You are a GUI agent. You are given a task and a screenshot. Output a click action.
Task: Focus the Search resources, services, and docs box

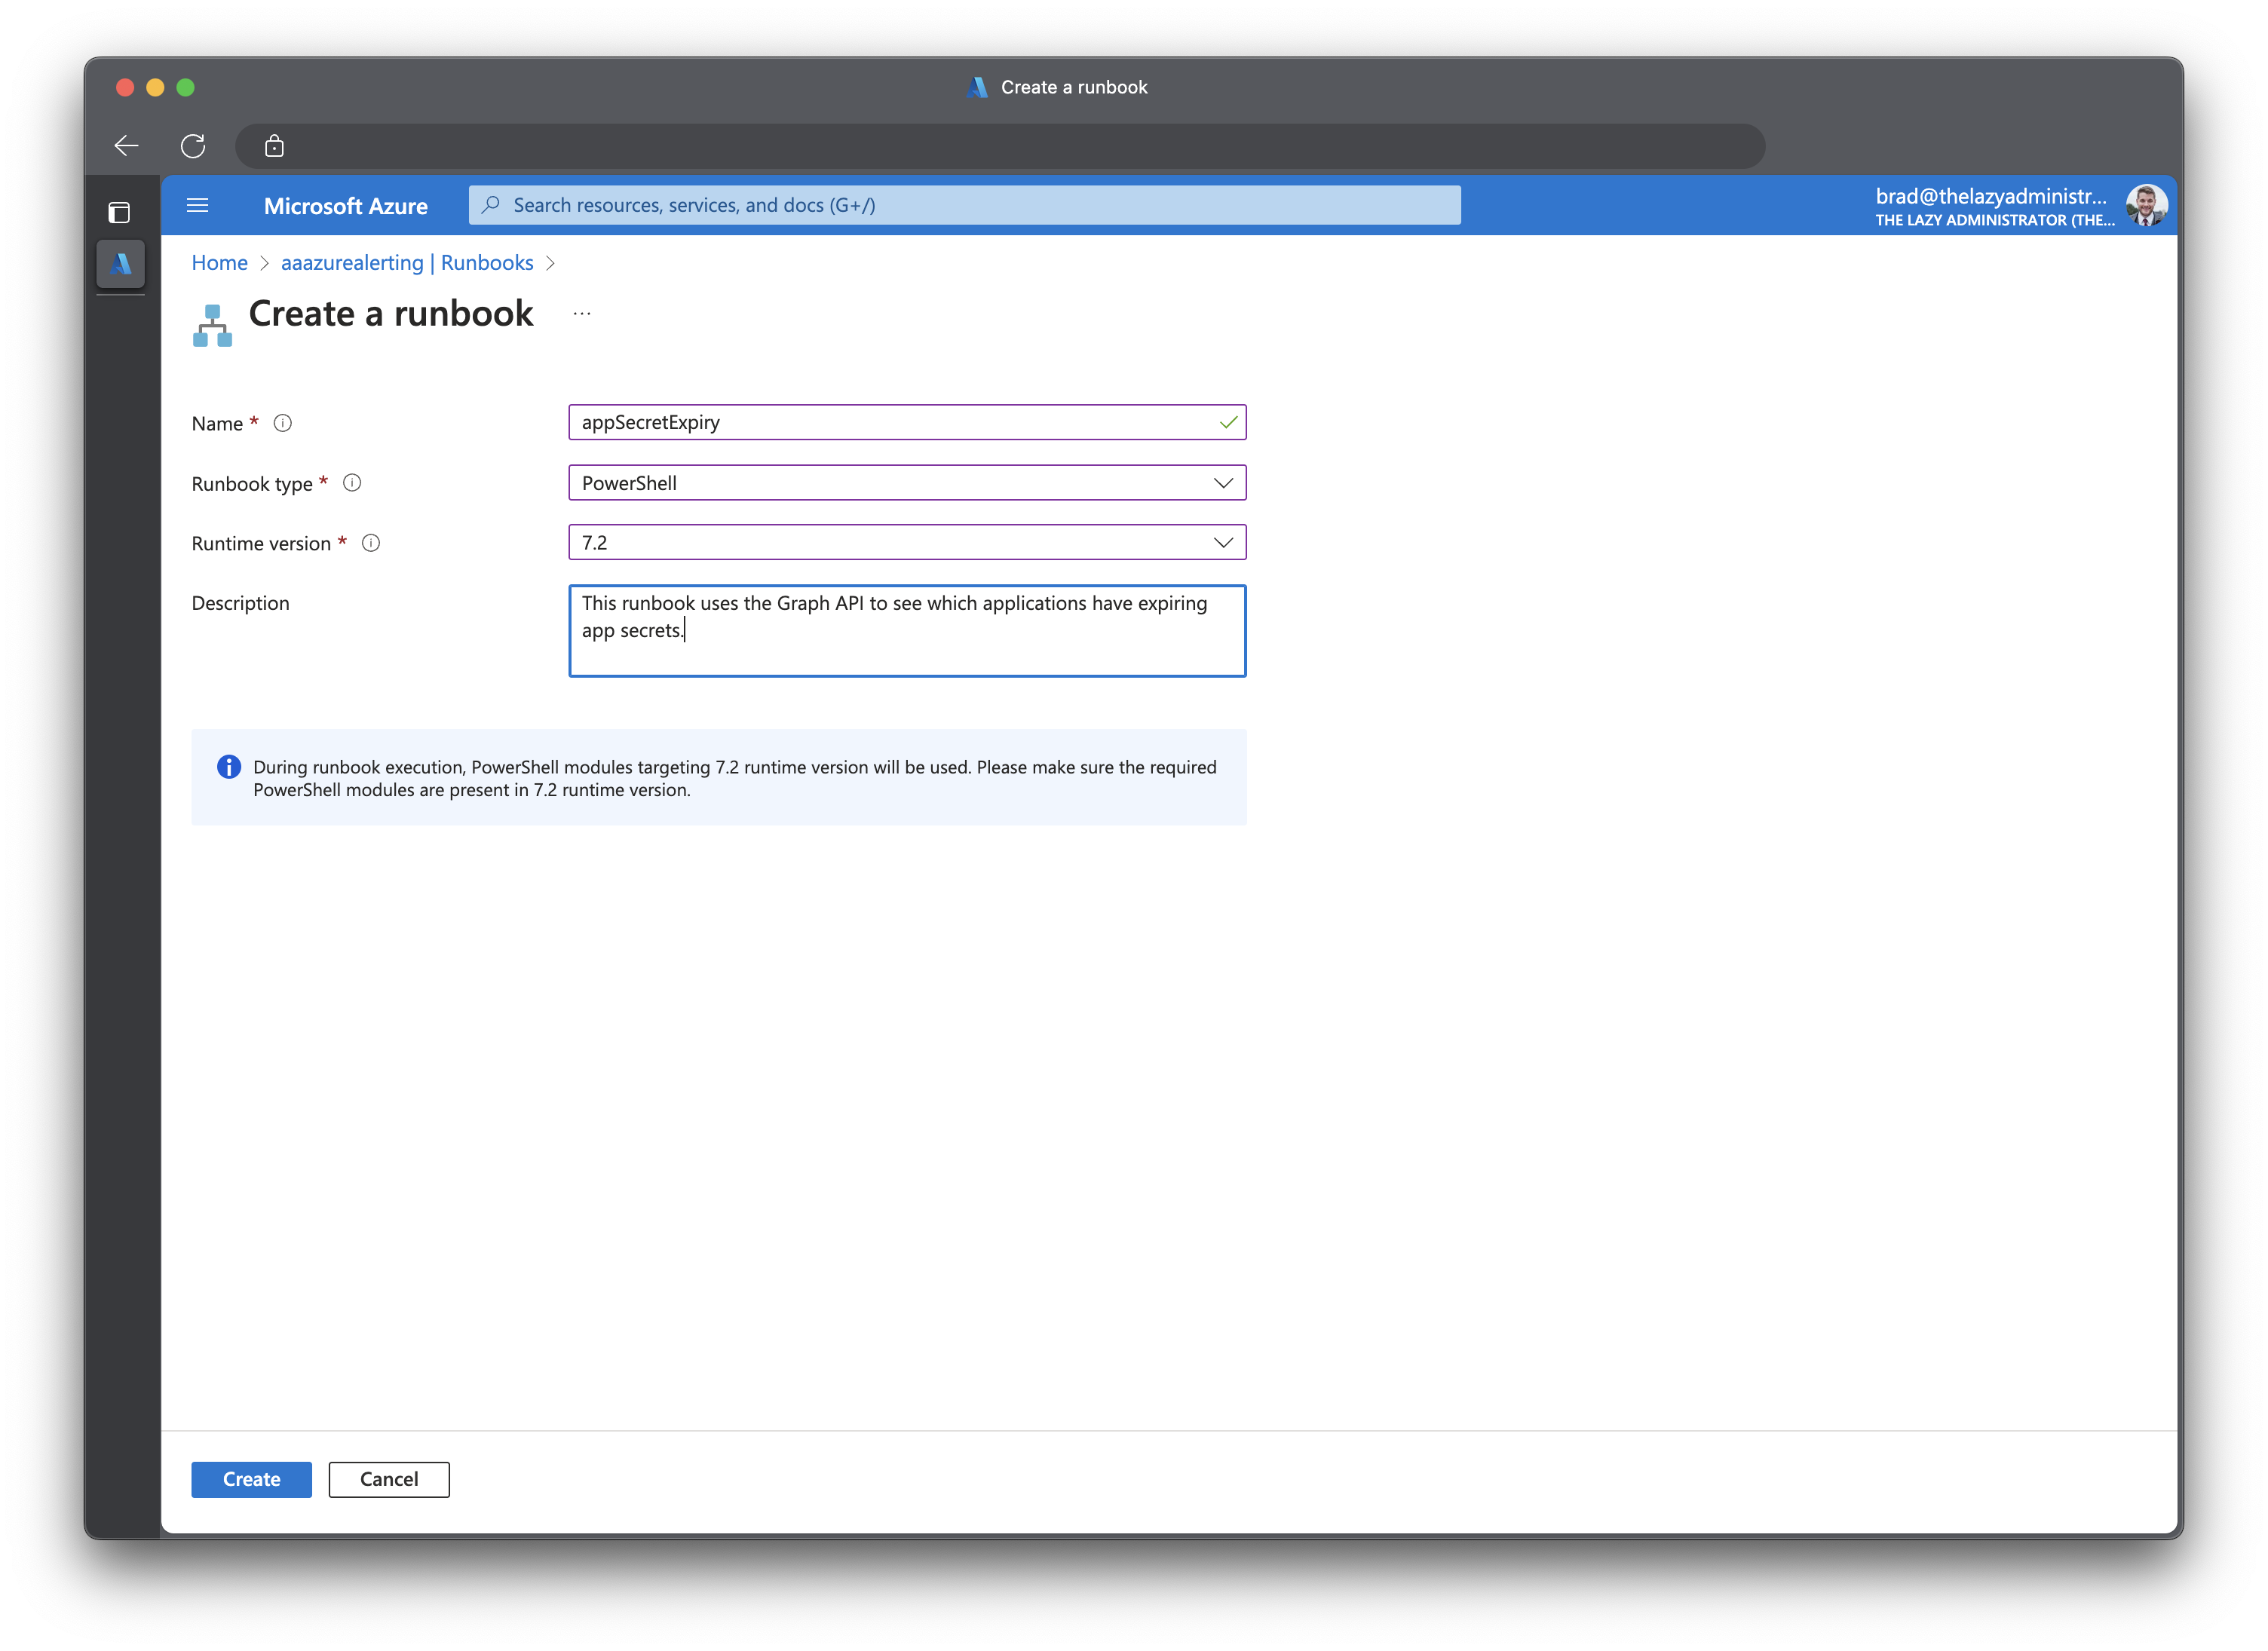click(965, 205)
